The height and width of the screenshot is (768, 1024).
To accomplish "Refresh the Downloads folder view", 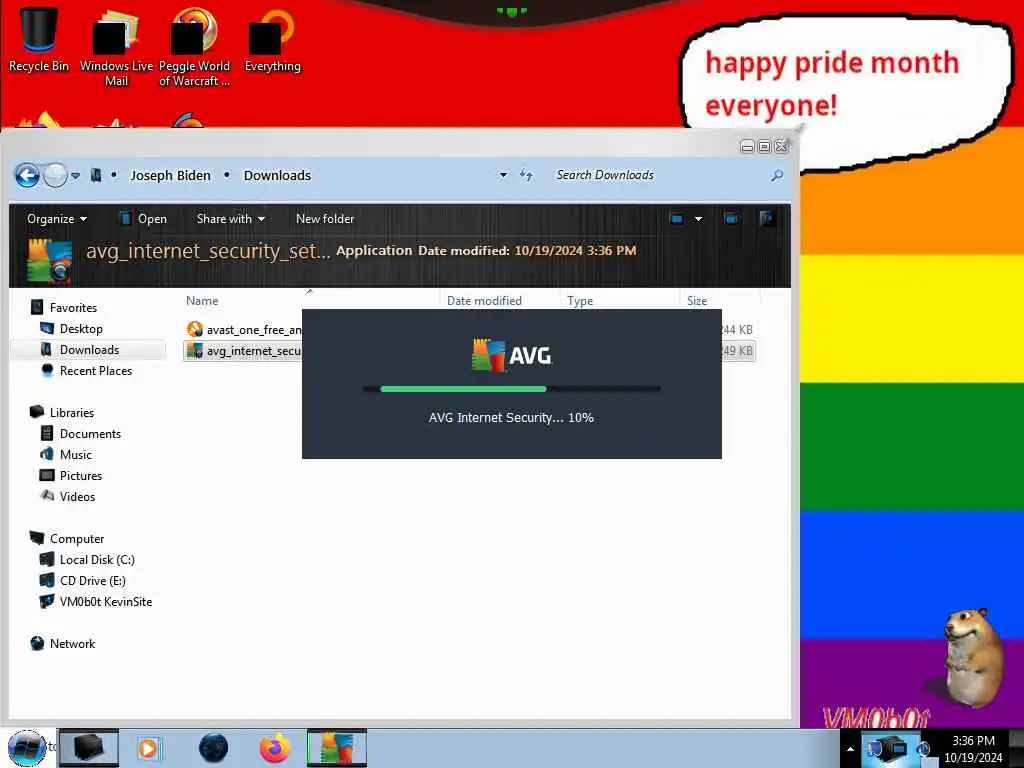I will pyautogui.click(x=526, y=175).
